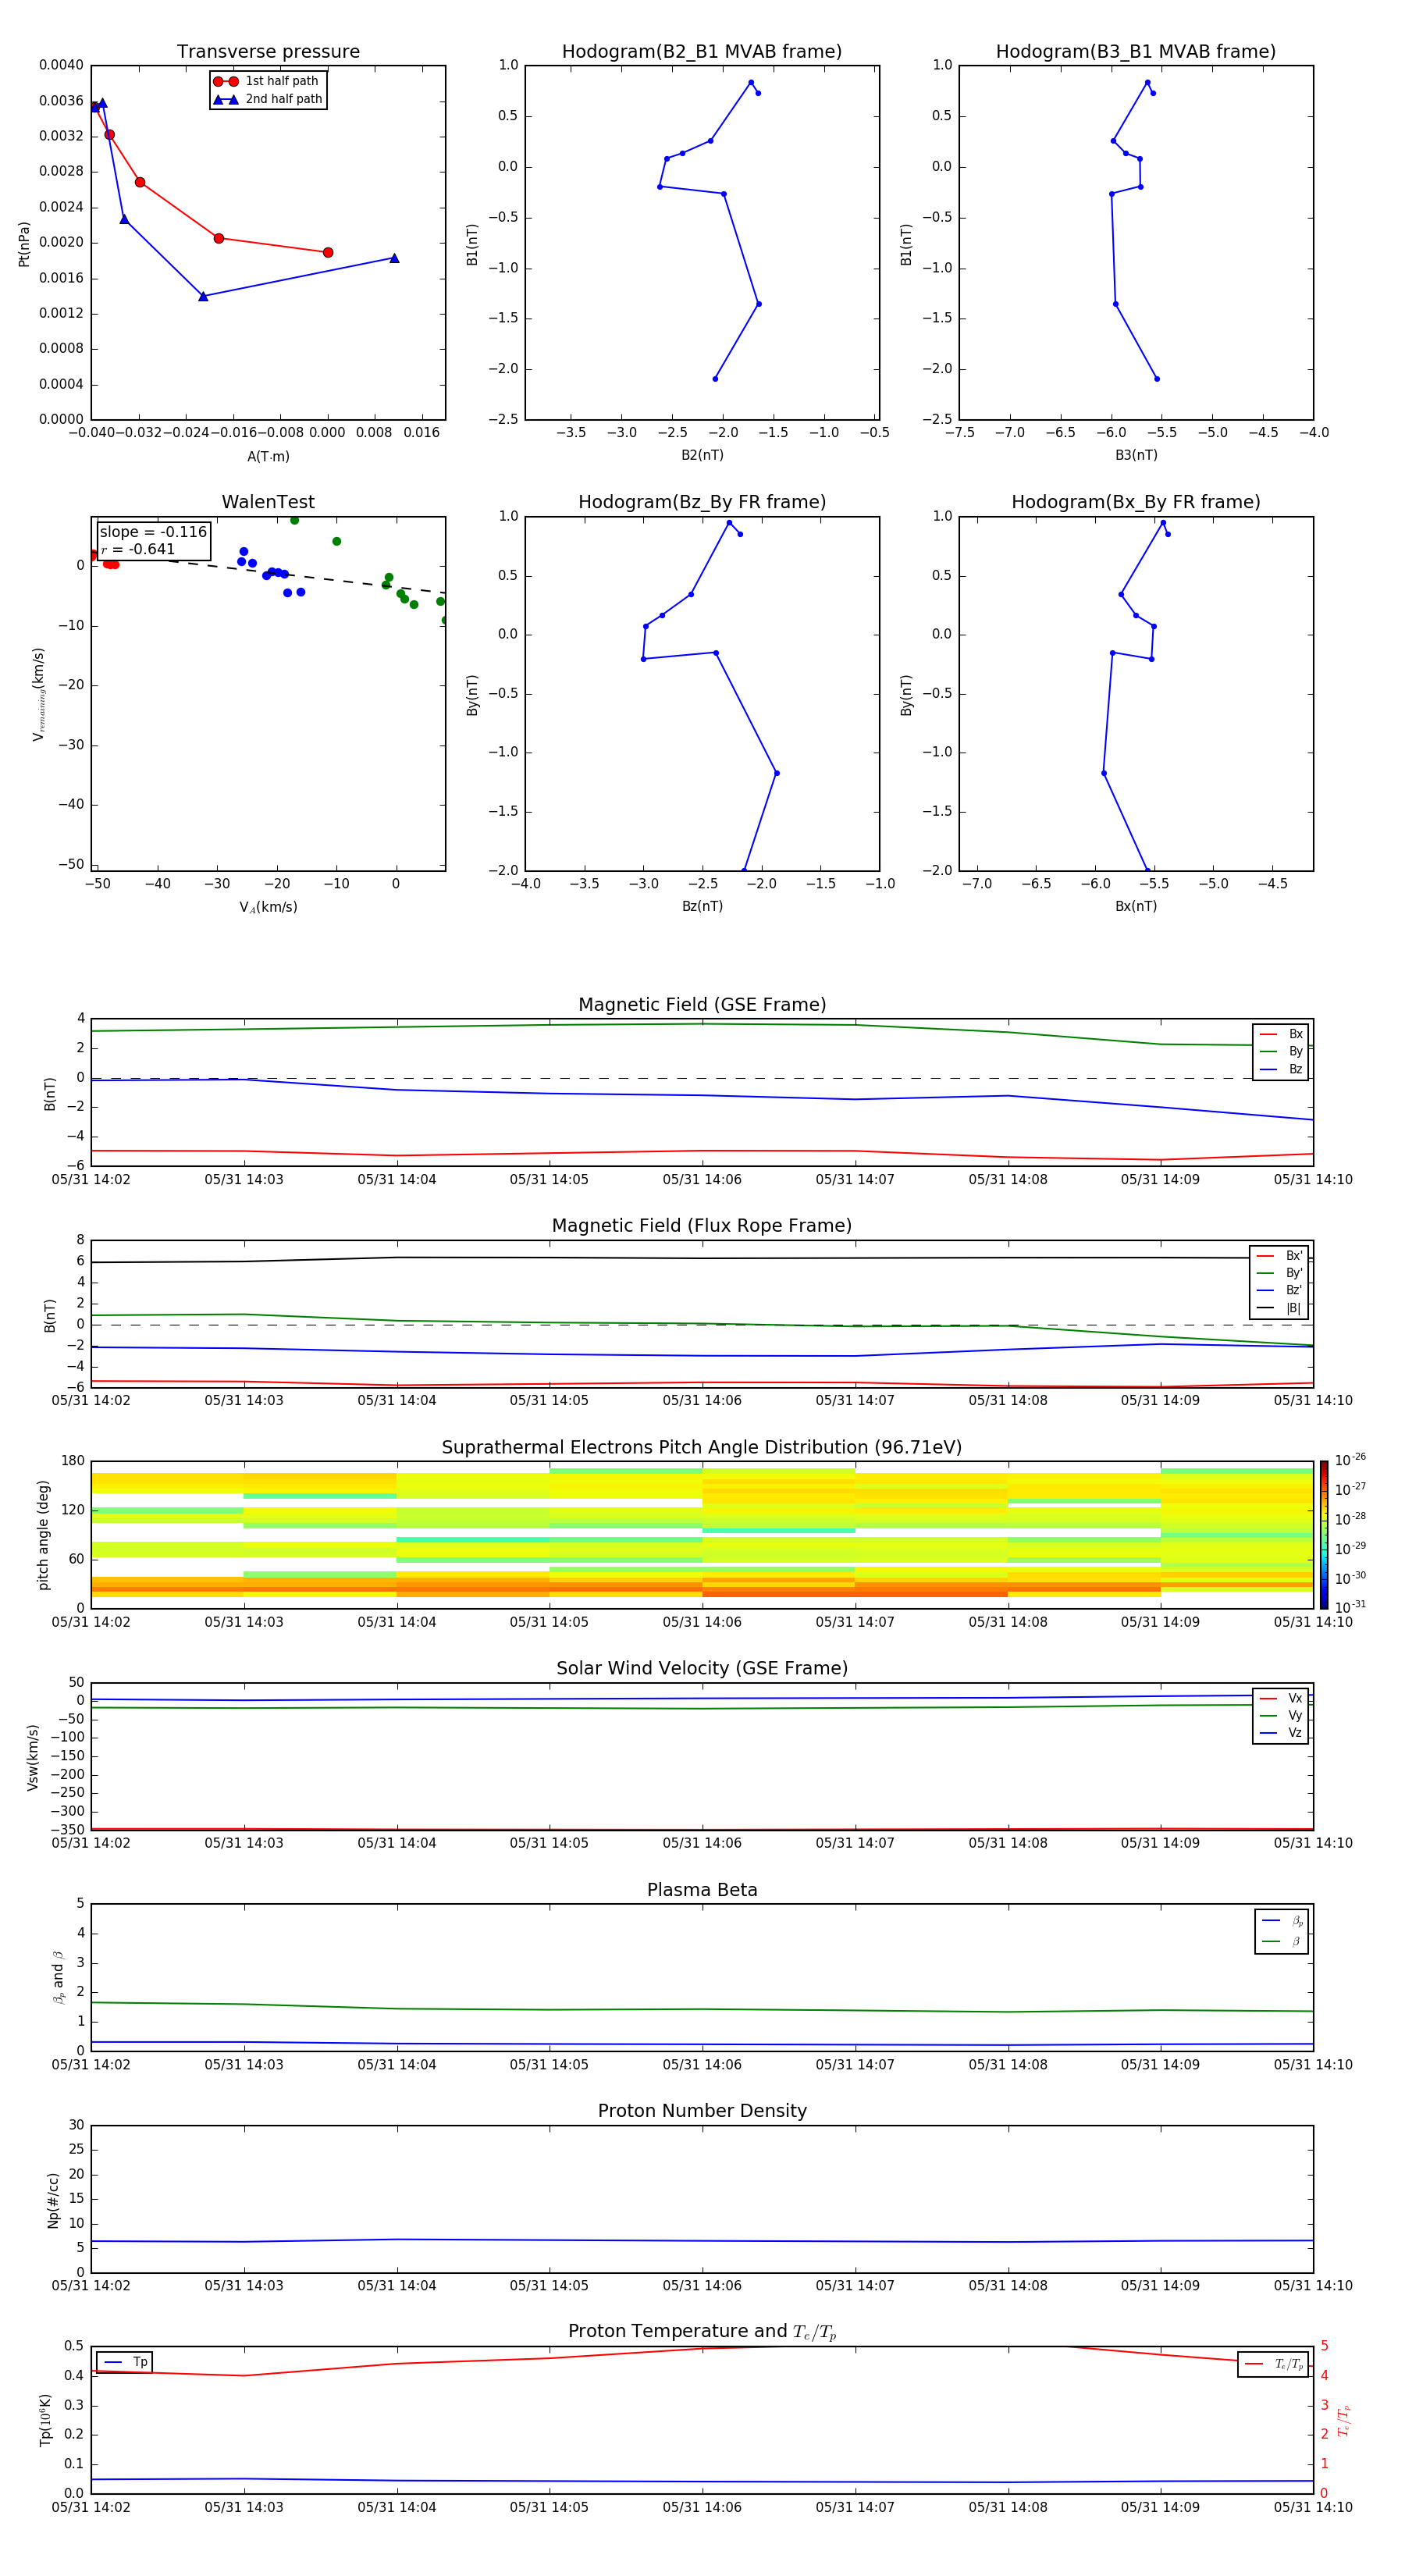Select the 'Vy' legend entry
The width and height of the screenshot is (1405, 2576).
(x=1281, y=1715)
